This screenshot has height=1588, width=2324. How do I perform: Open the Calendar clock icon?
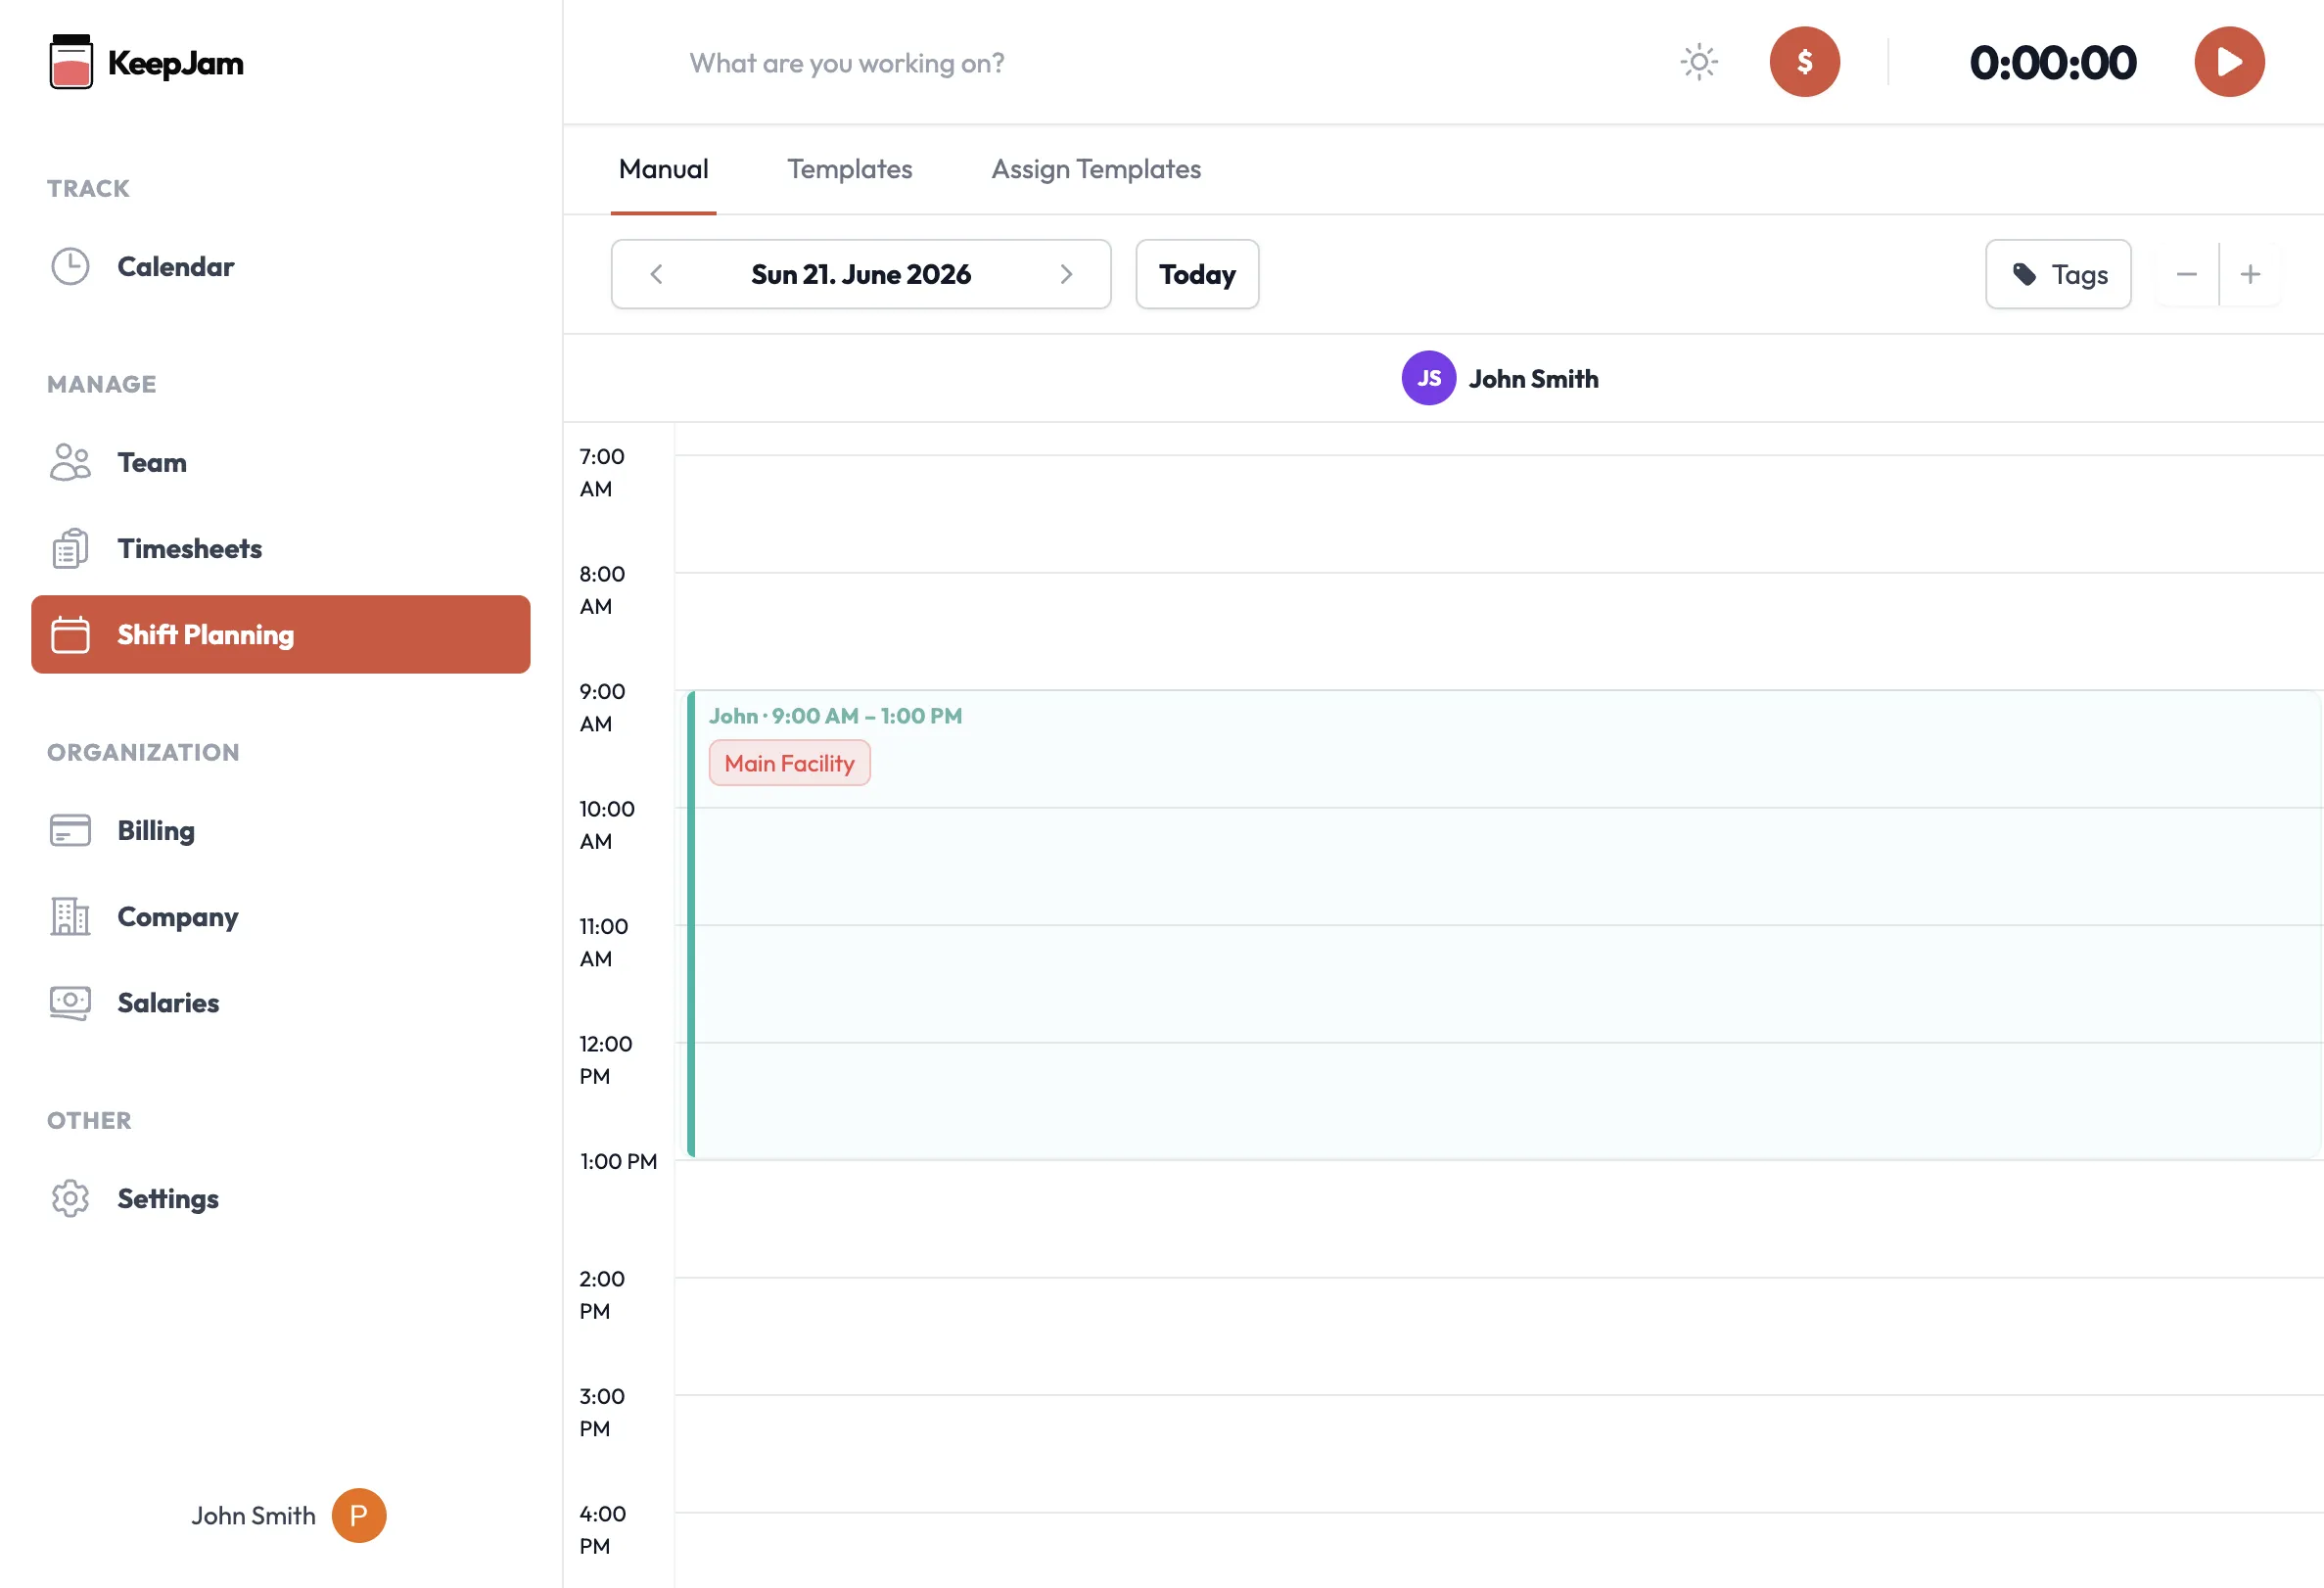point(70,266)
